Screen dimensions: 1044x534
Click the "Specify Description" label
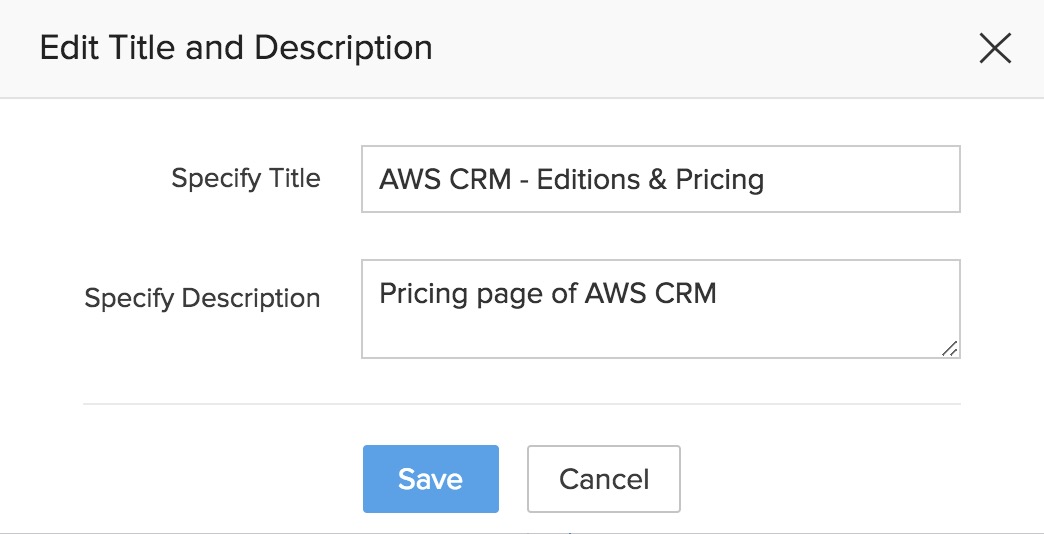point(202,298)
